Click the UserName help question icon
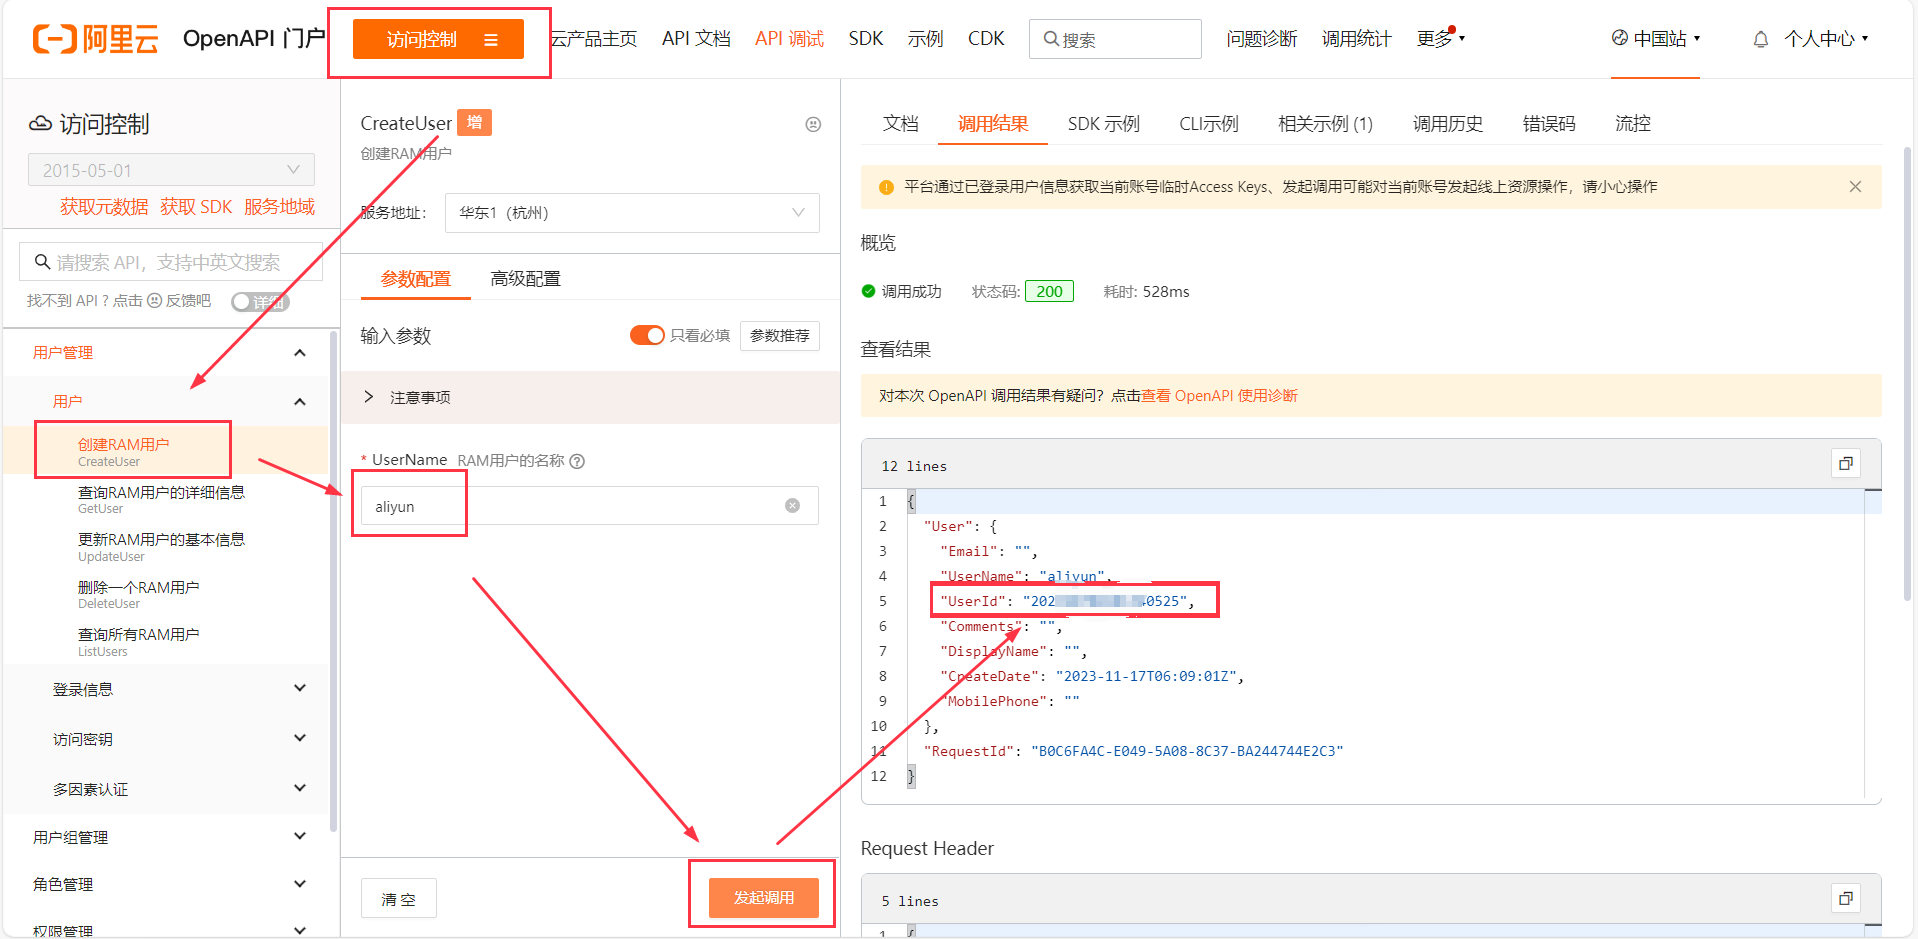Viewport: 1918px width, 939px height. tap(577, 461)
